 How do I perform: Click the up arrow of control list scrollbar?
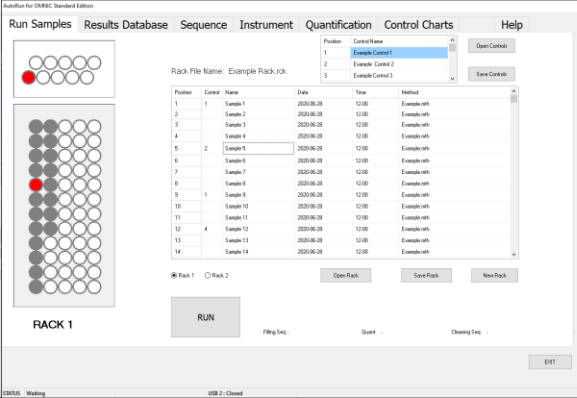click(x=453, y=40)
